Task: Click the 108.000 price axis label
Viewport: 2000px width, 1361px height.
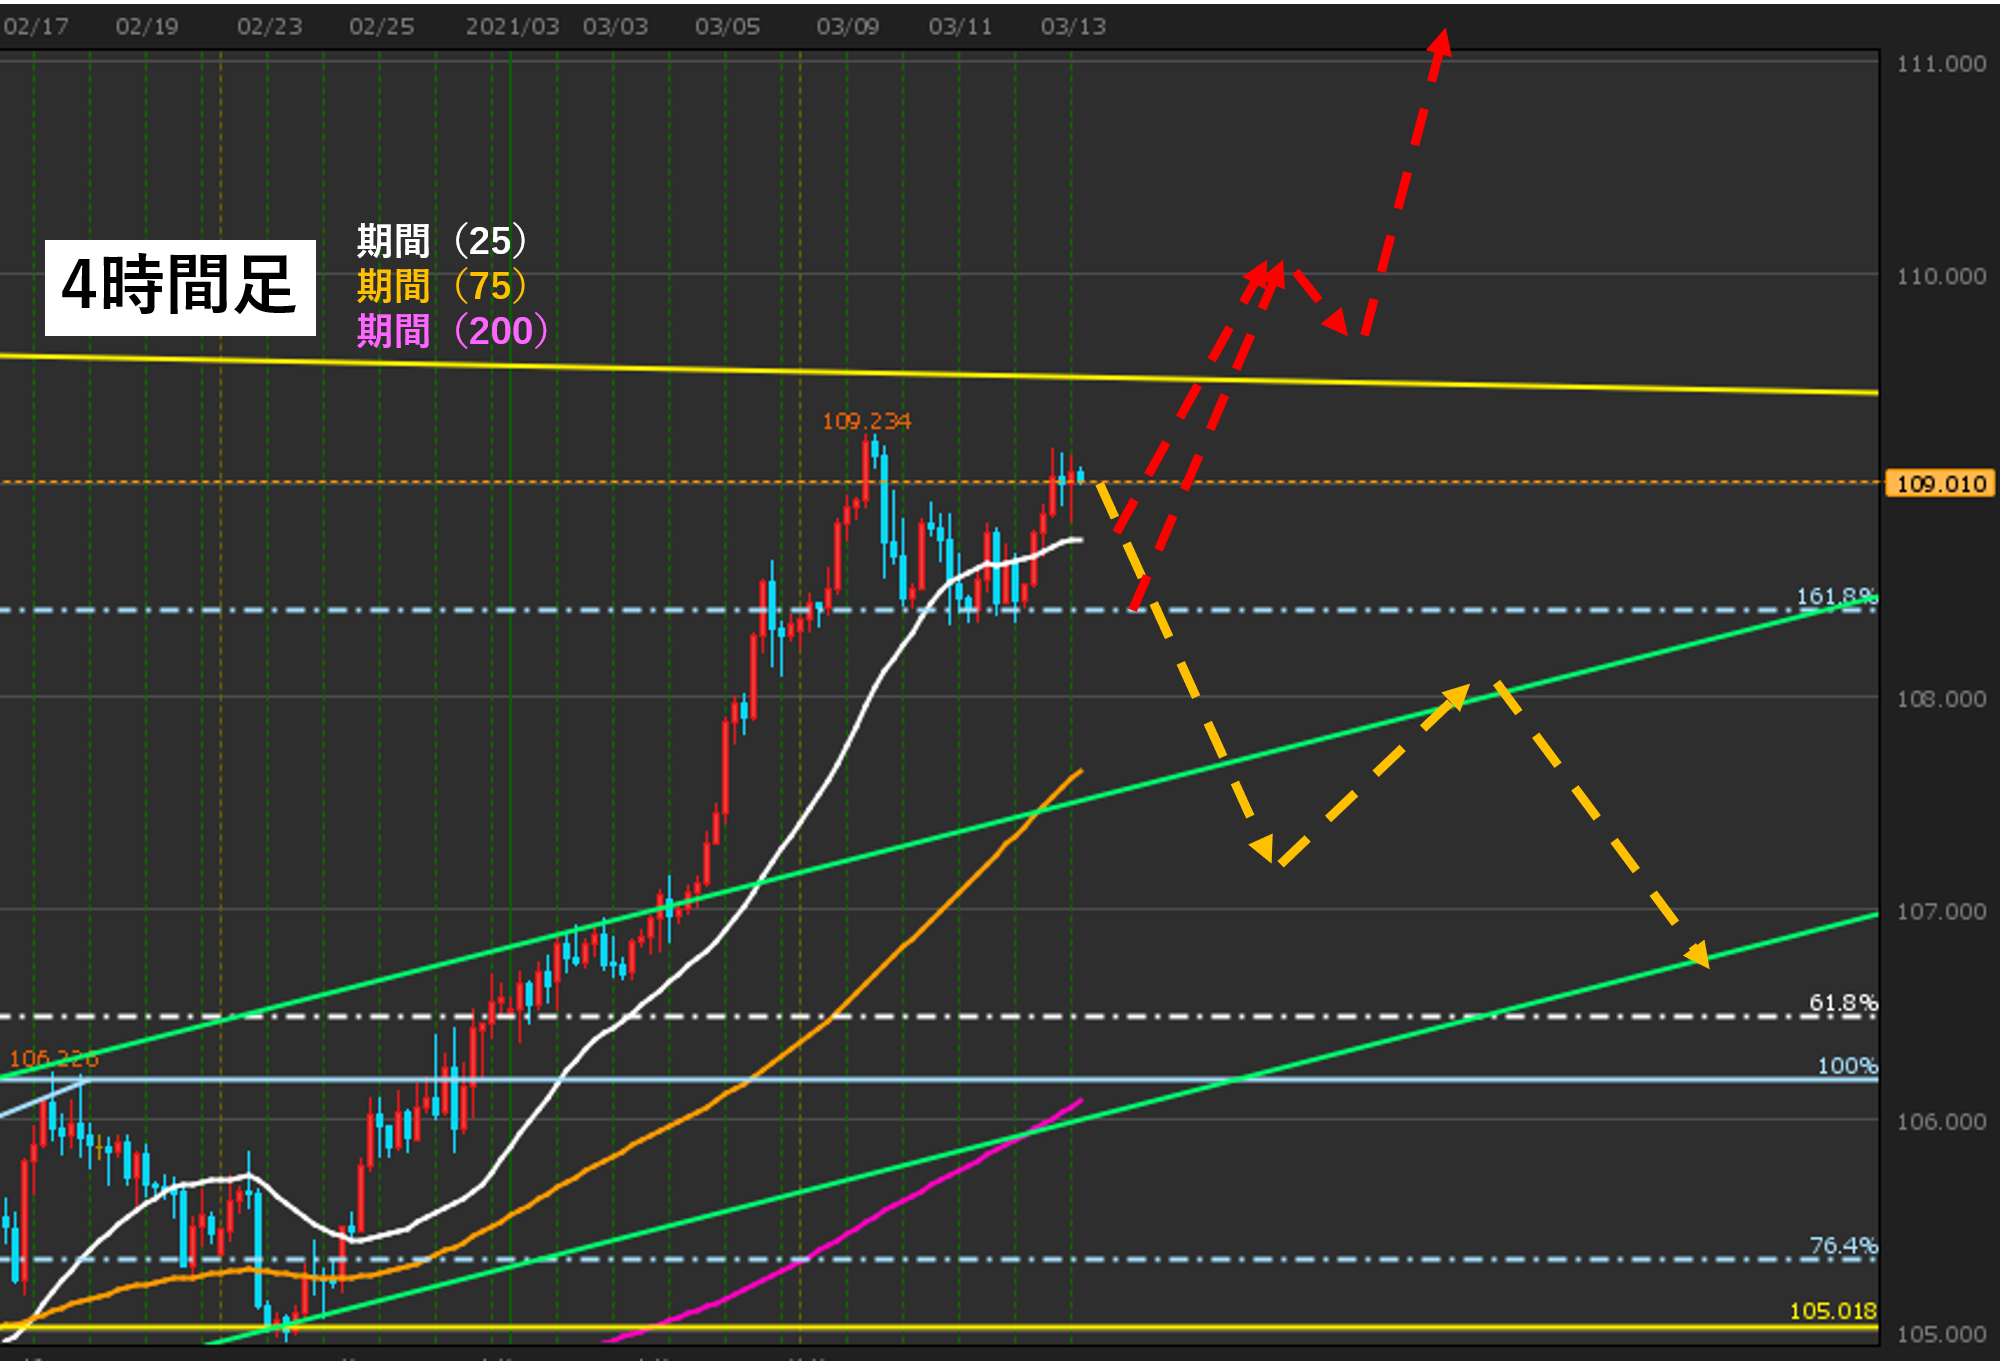Action: (1940, 699)
